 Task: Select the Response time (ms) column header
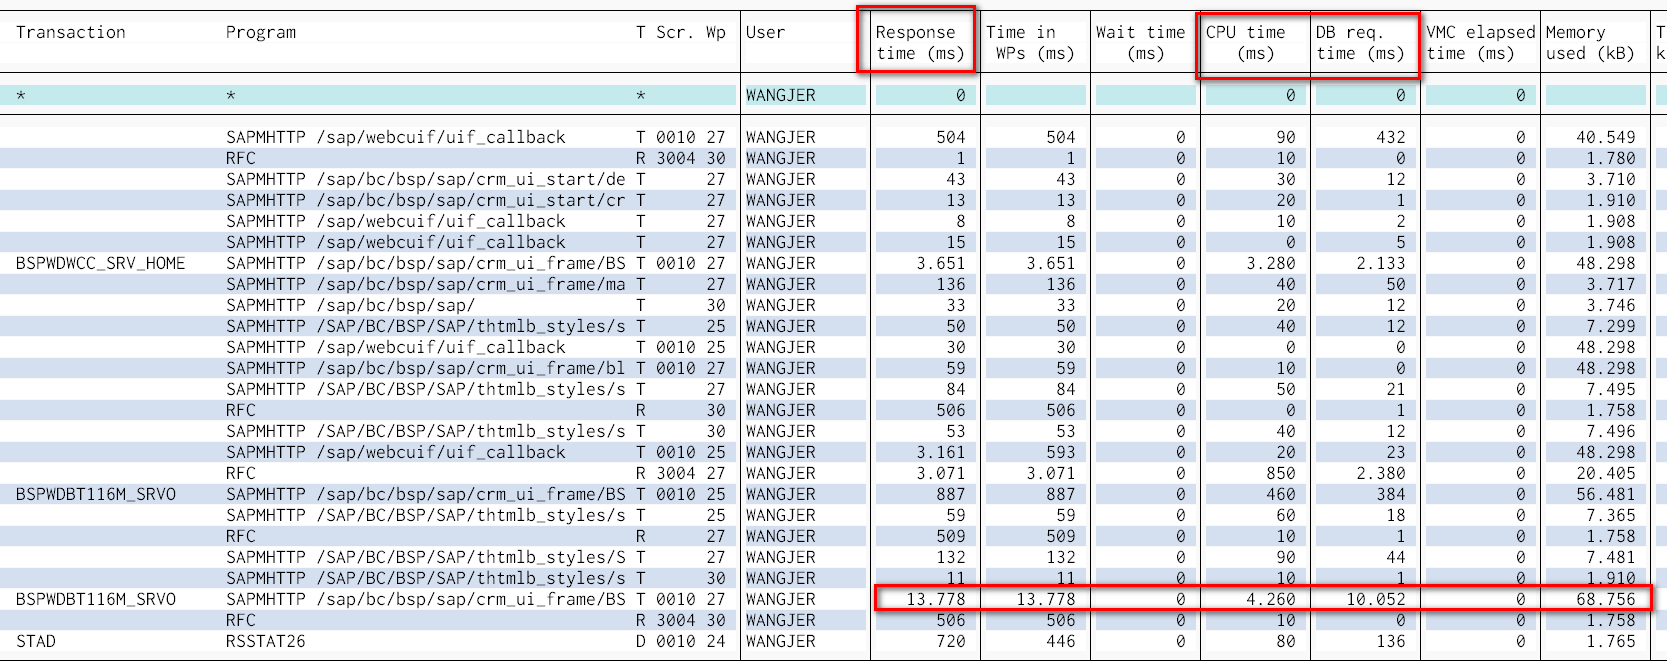(x=920, y=43)
